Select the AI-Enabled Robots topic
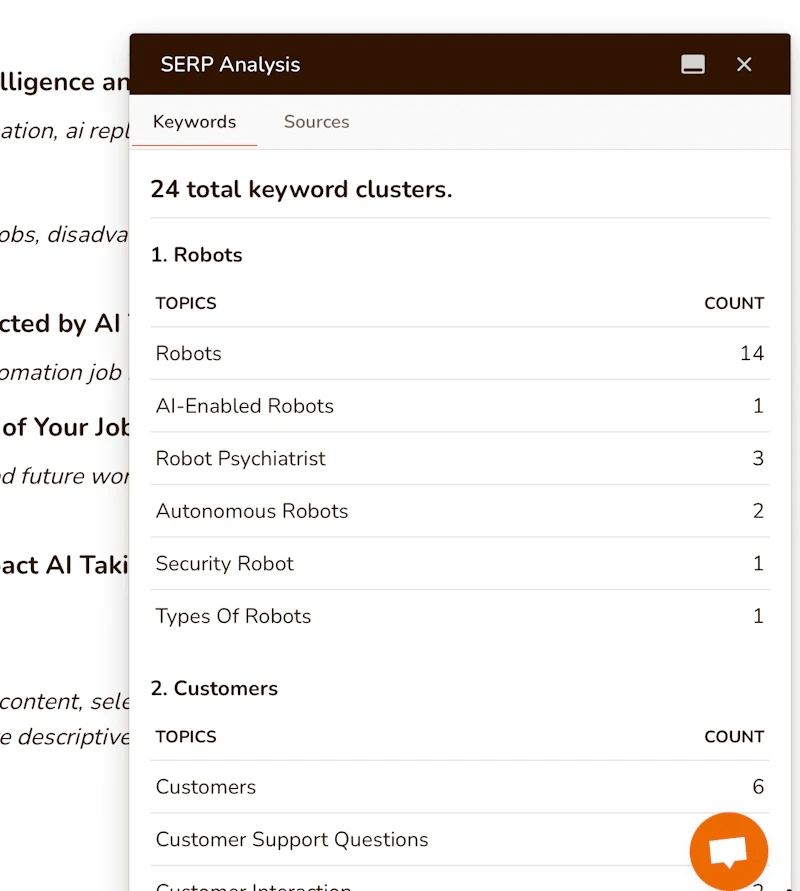This screenshot has height=891, width=800. click(245, 406)
